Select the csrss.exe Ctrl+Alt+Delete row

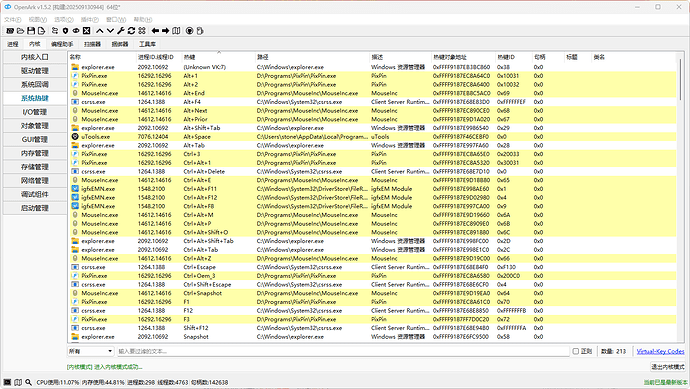click(x=372, y=172)
